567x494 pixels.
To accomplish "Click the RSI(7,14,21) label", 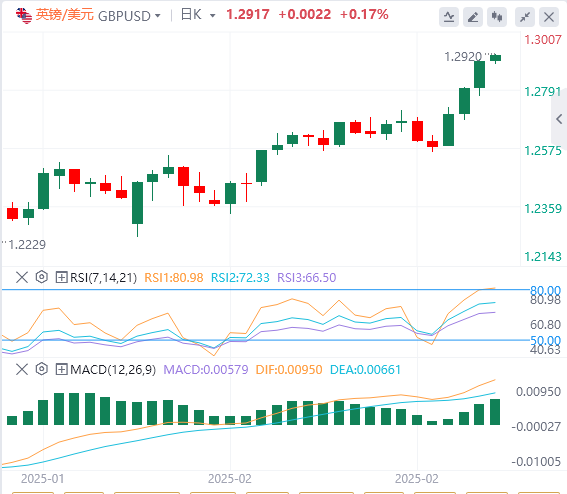I will click(x=103, y=278).
